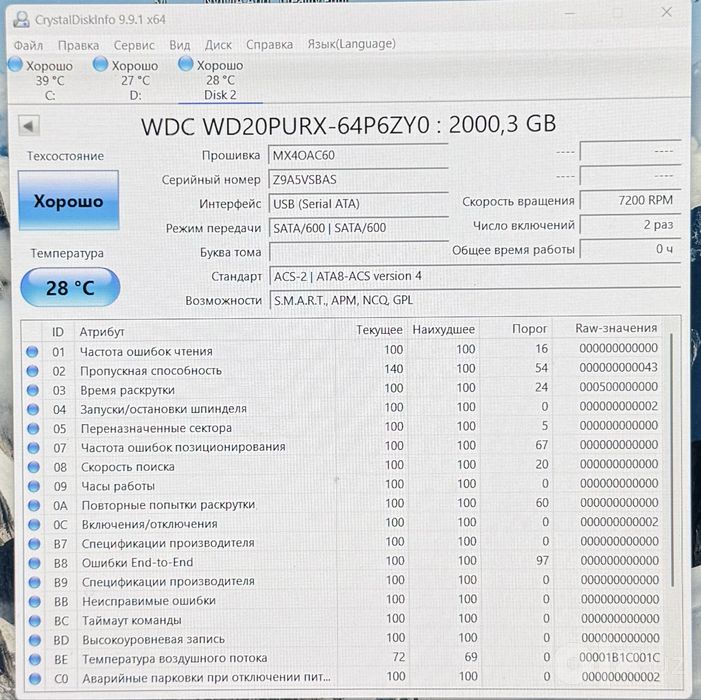The height and width of the screenshot is (700, 701).
Task: Click status dot for attribute B8
Action: pos(34,563)
